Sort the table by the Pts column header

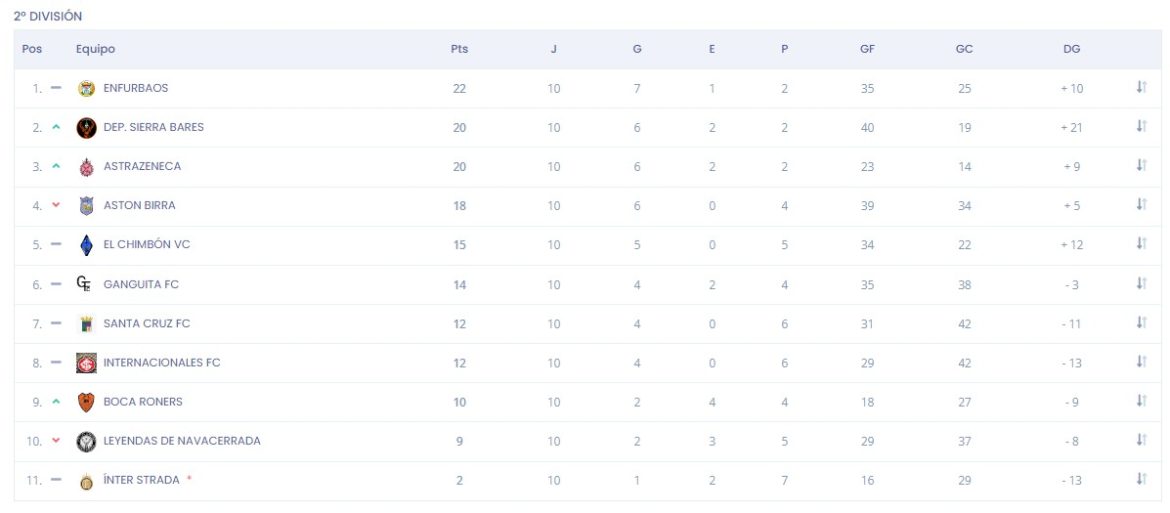(460, 49)
